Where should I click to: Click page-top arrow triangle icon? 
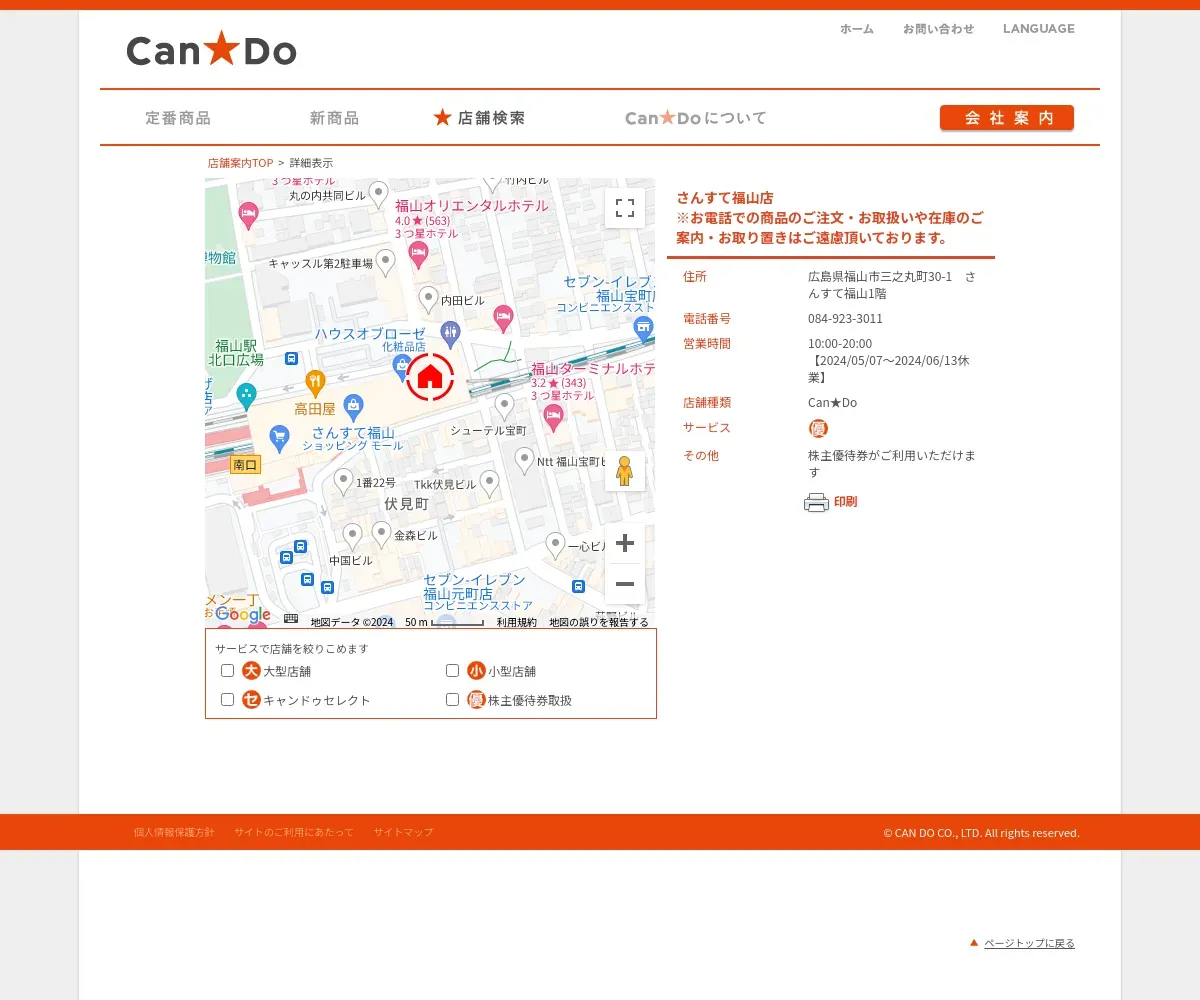974,942
